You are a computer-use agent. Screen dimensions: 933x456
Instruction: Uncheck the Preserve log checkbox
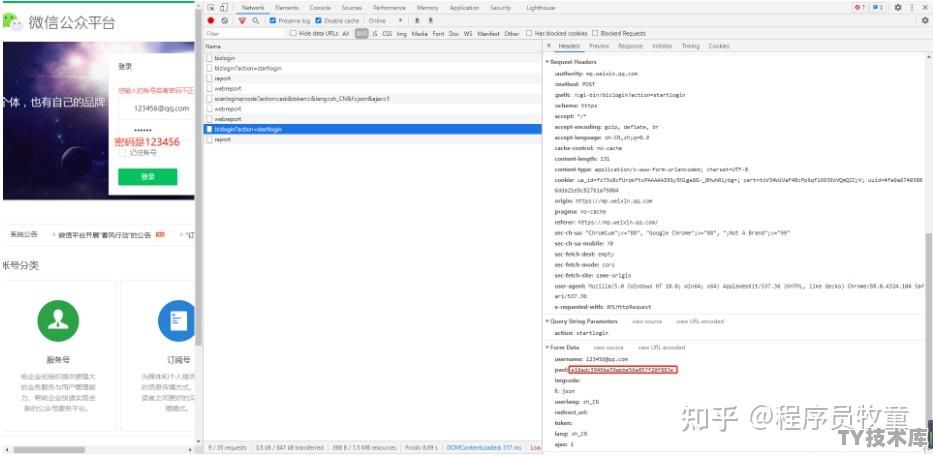(x=273, y=21)
